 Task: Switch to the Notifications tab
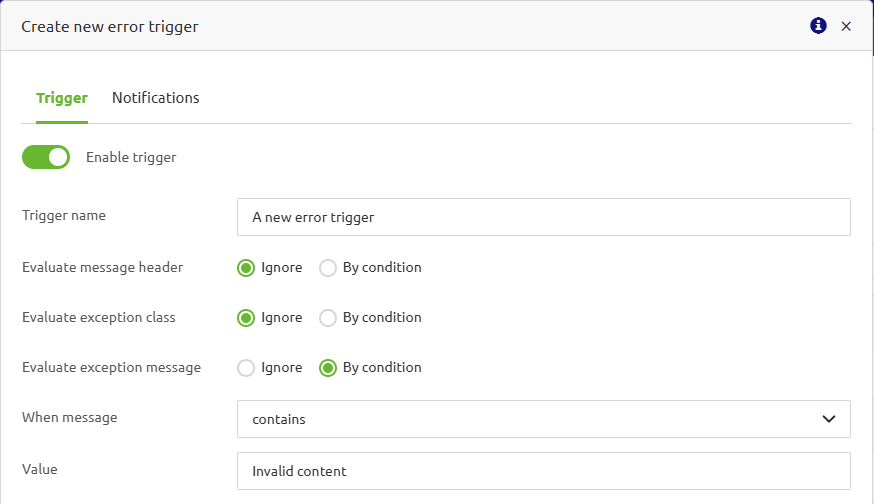155,98
